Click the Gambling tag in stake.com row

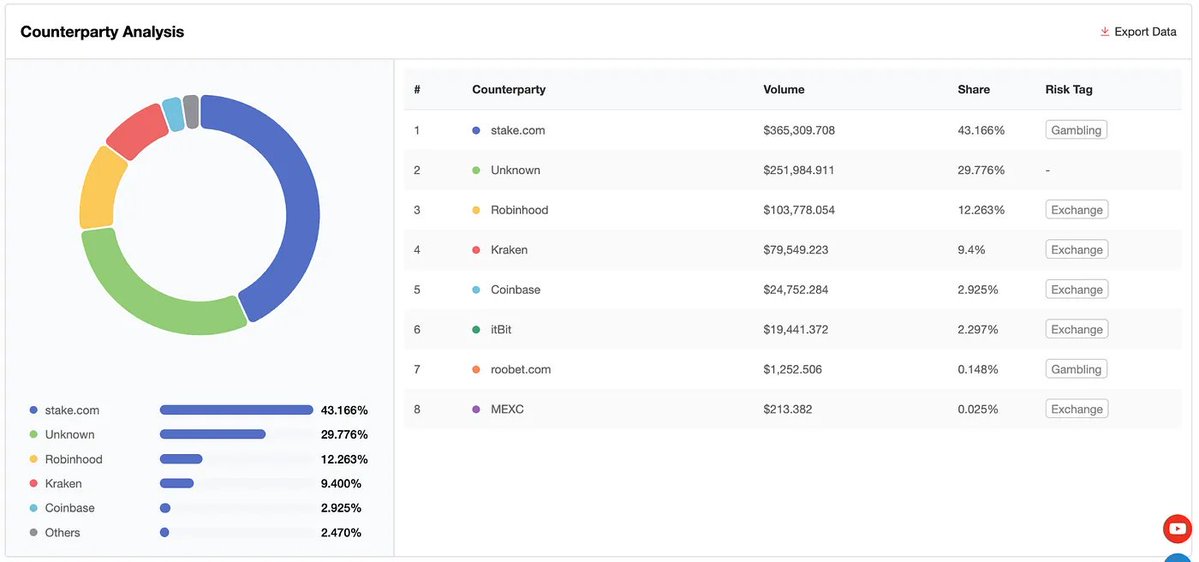pyautogui.click(x=1076, y=131)
